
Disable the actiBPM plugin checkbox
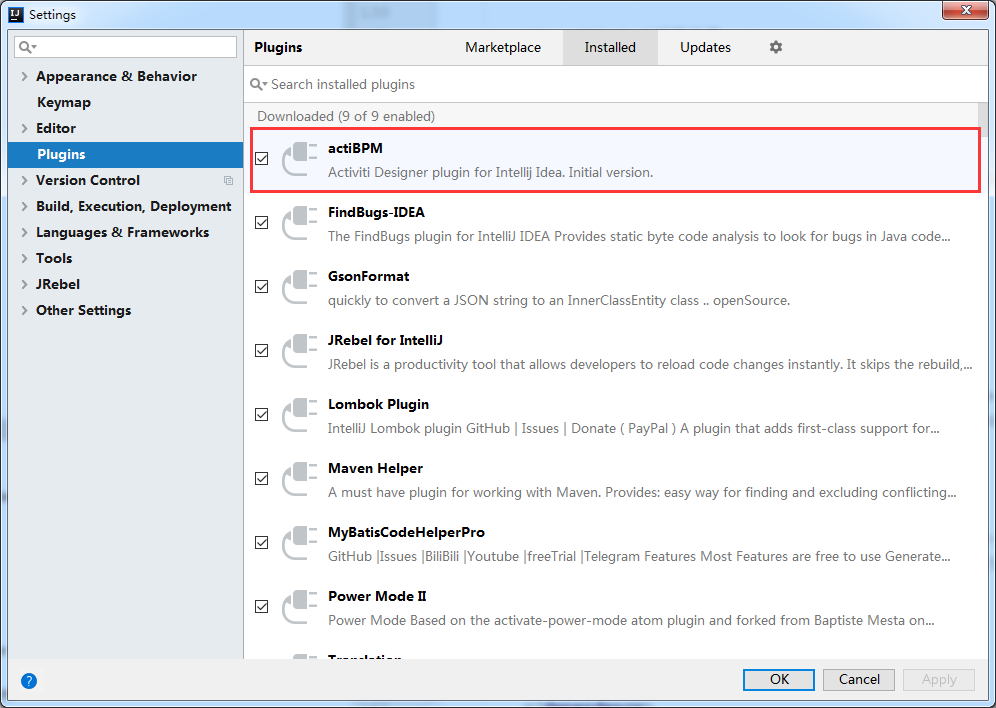[x=262, y=159]
